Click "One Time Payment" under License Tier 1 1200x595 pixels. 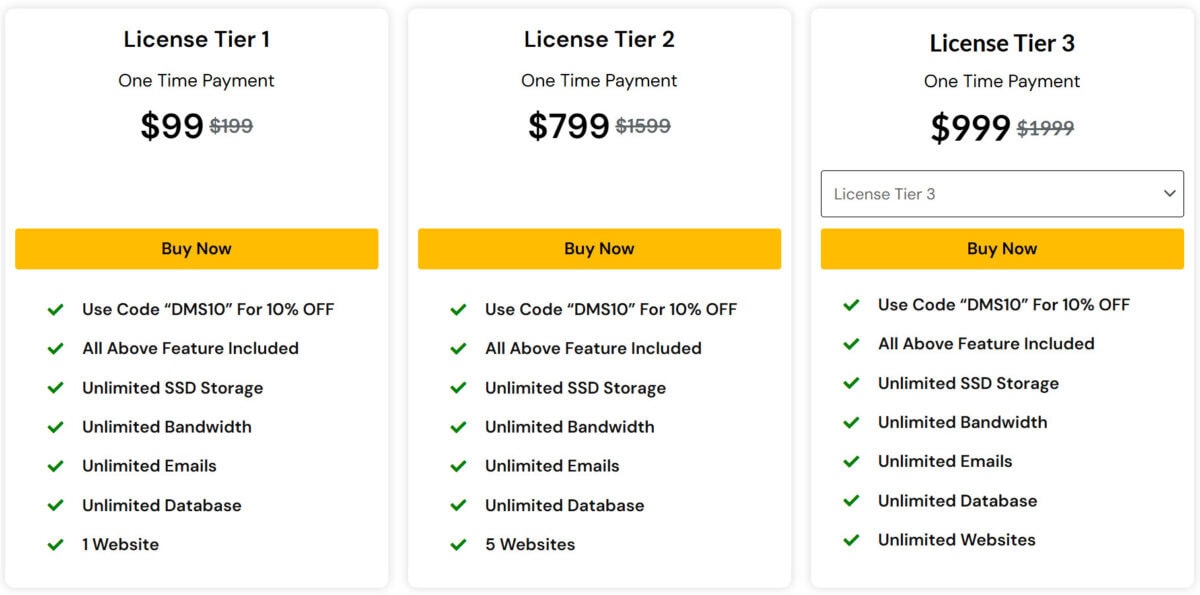click(x=196, y=81)
